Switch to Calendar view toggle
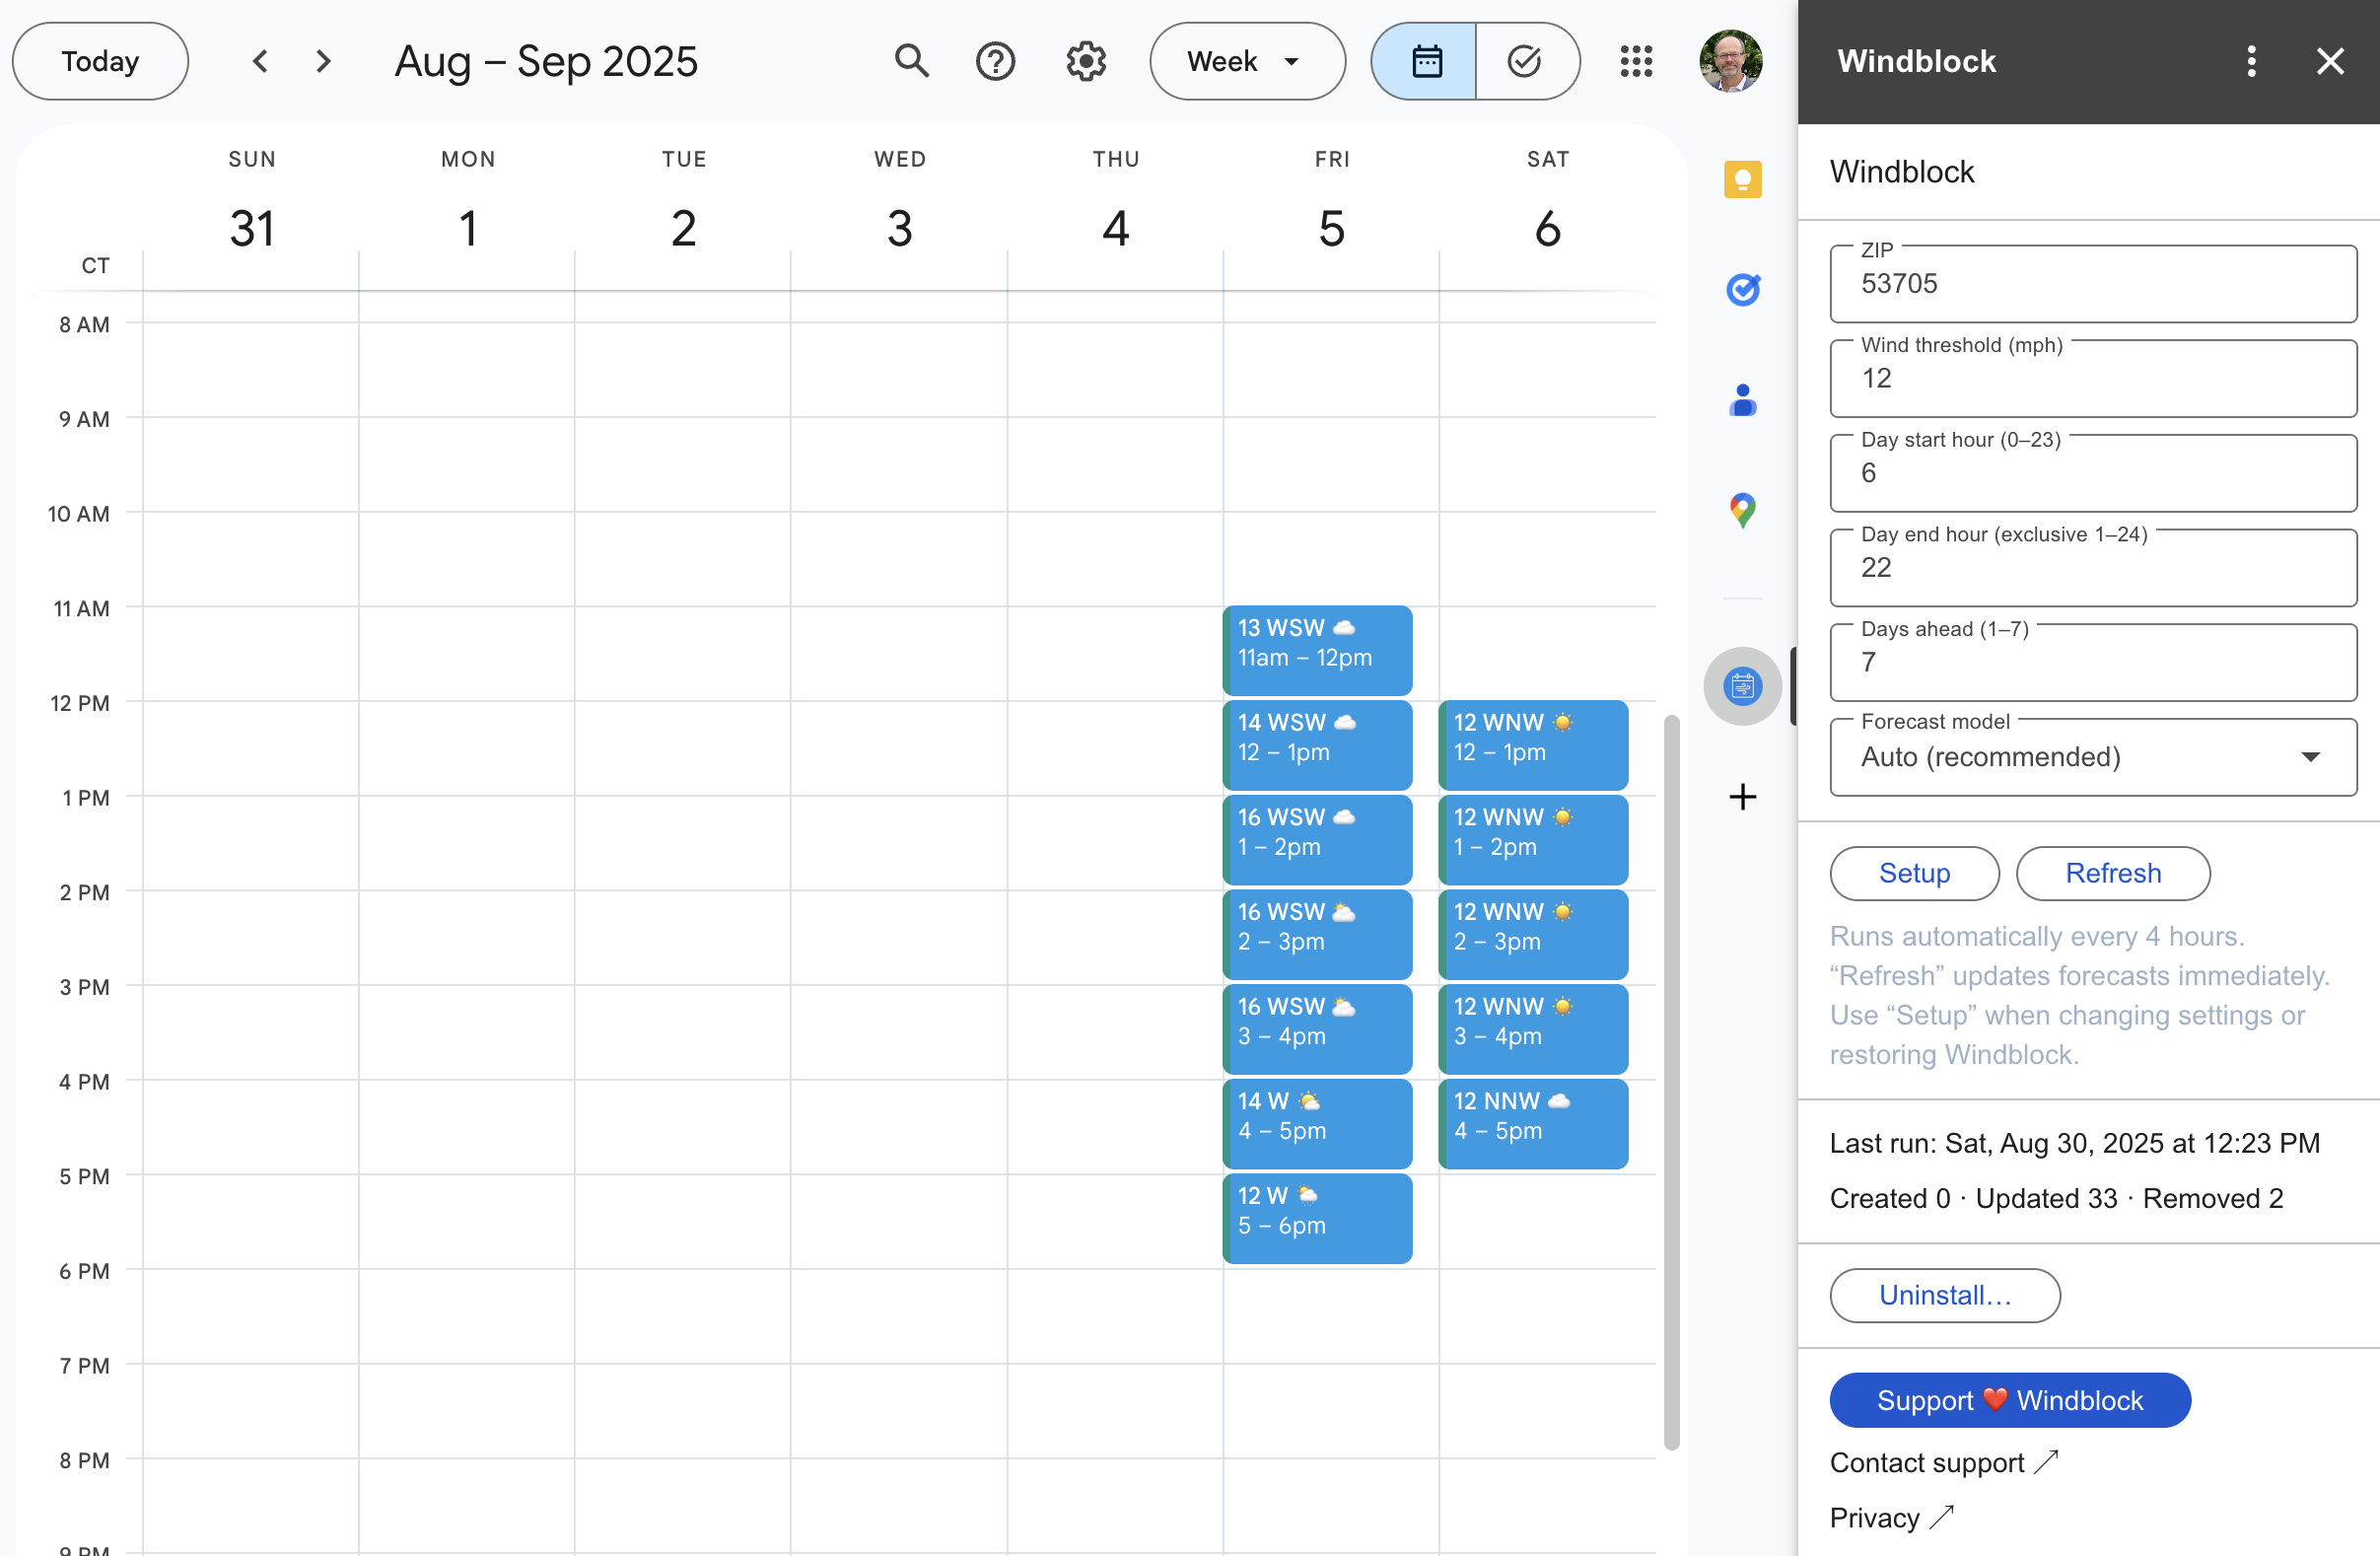 tap(1425, 62)
